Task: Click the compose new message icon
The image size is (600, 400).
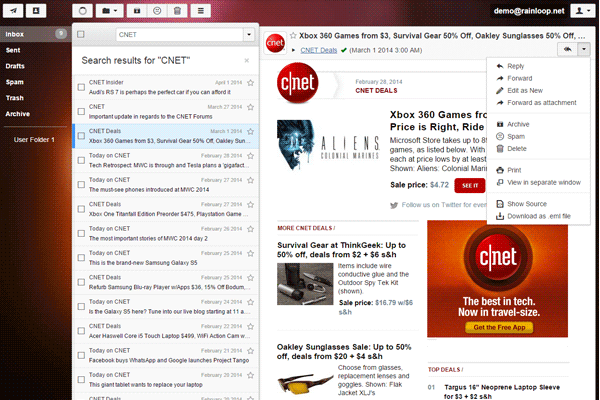Action: pos(12,10)
